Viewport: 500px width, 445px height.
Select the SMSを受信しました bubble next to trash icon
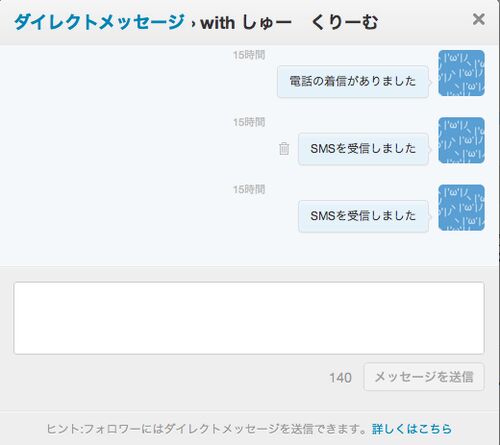pos(363,149)
